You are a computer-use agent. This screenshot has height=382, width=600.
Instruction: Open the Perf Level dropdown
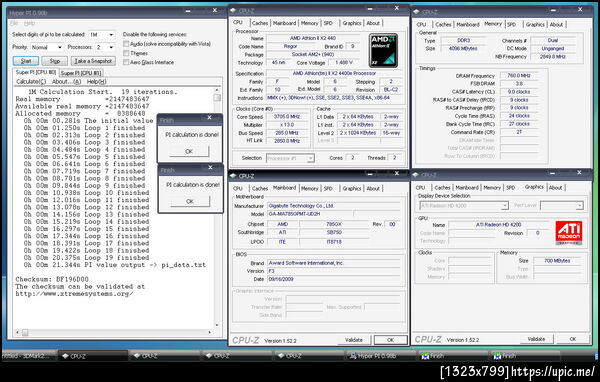pyautogui.click(x=562, y=206)
